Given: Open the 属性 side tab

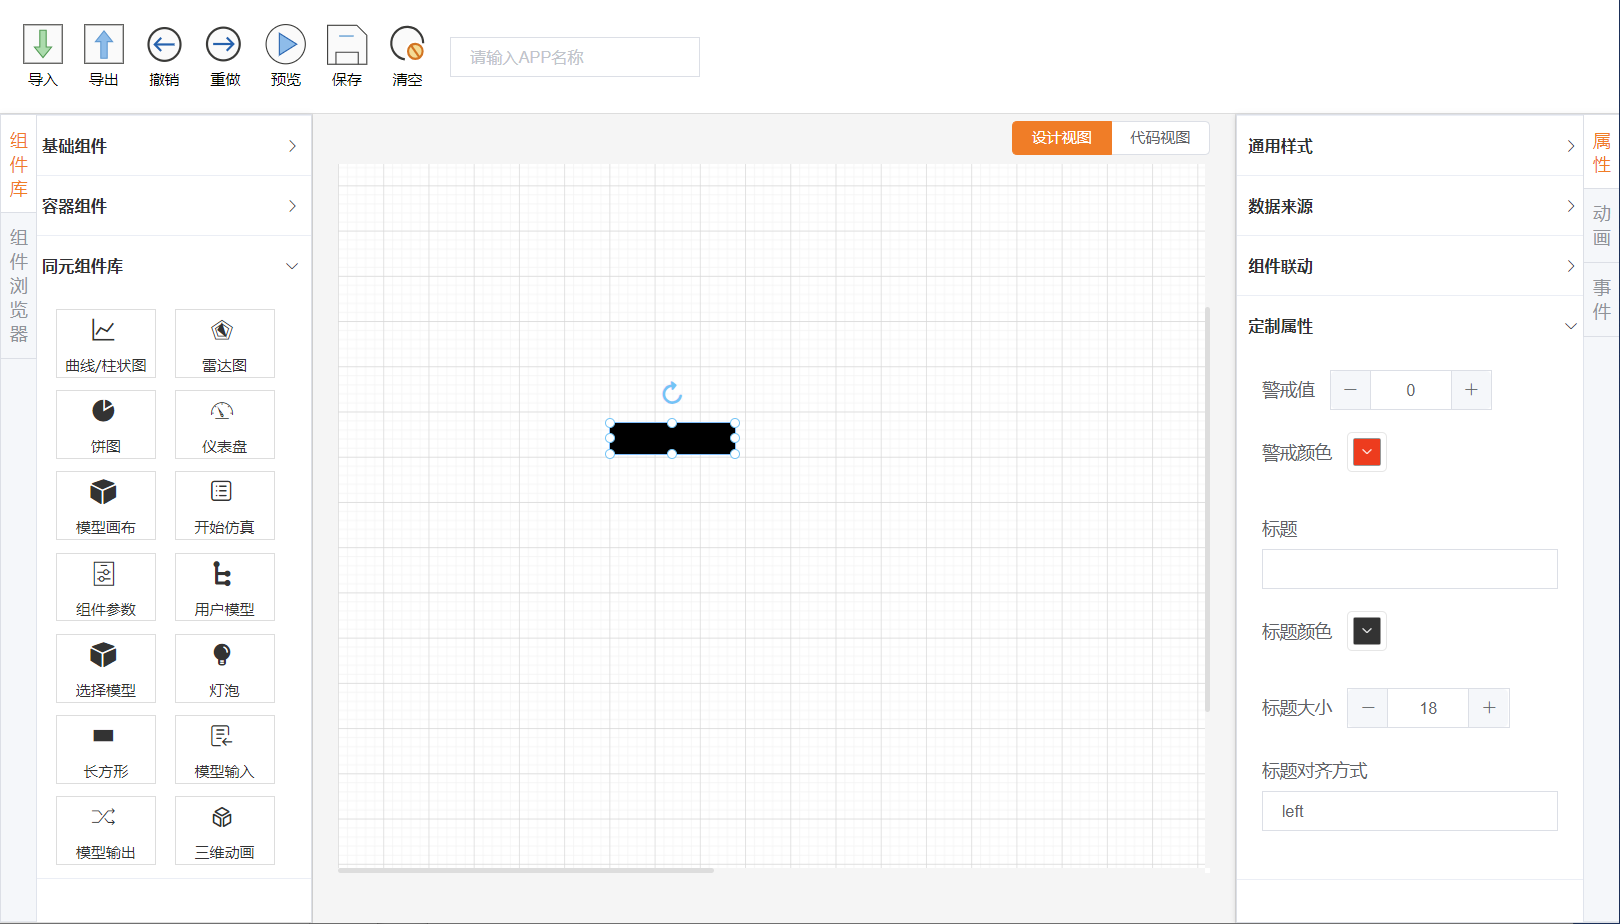Looking at the screenshot, I should coord(1602,153).
